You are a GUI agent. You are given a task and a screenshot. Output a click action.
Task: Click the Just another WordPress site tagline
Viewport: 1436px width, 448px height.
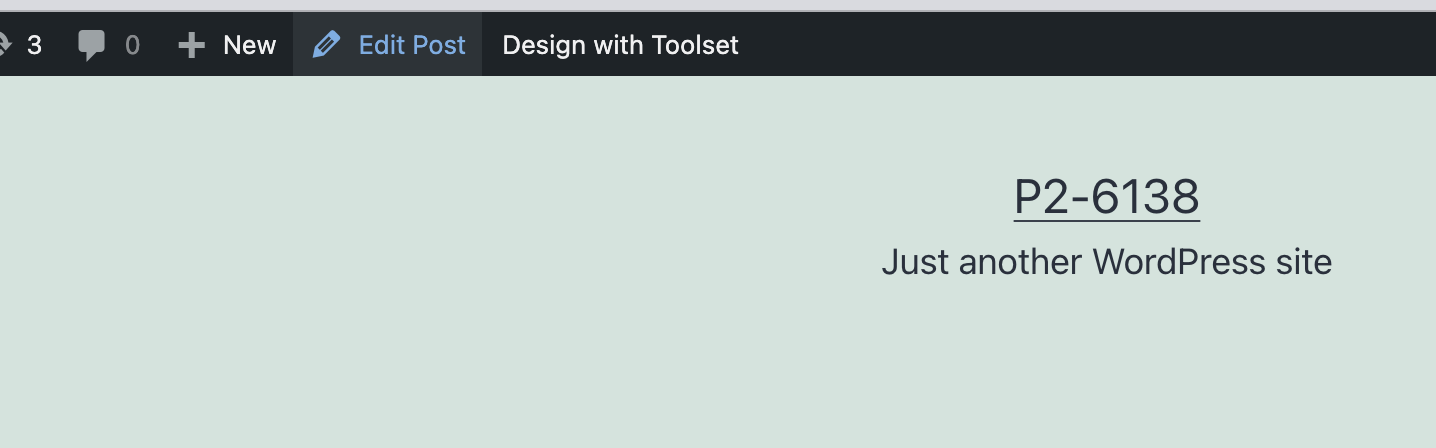click(1107, 262)
